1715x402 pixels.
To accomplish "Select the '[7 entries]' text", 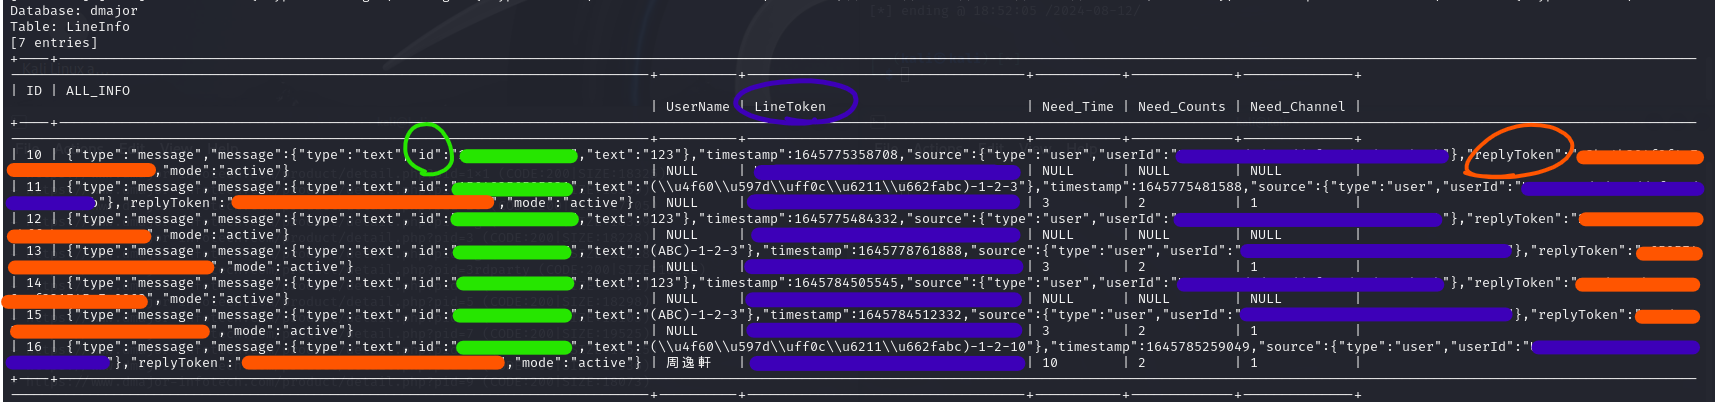I will coord(54,43).
